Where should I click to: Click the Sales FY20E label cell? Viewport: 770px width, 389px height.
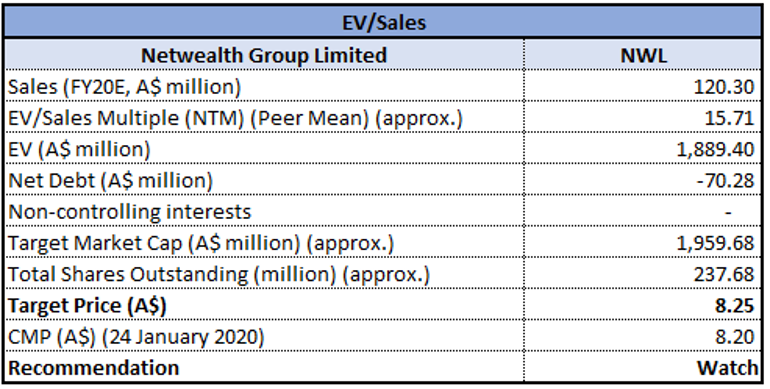click(264, 86)
